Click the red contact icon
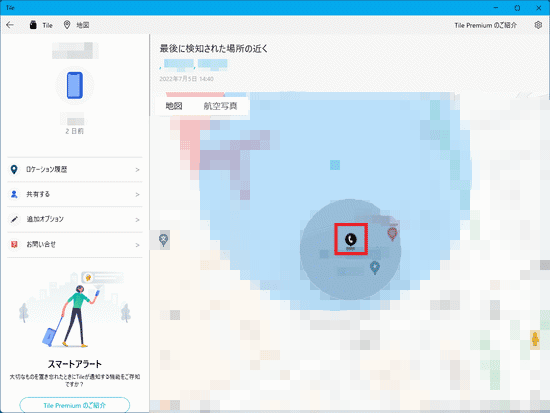The width and height of the screenshot is (550, 413). (x=14, y=244)
